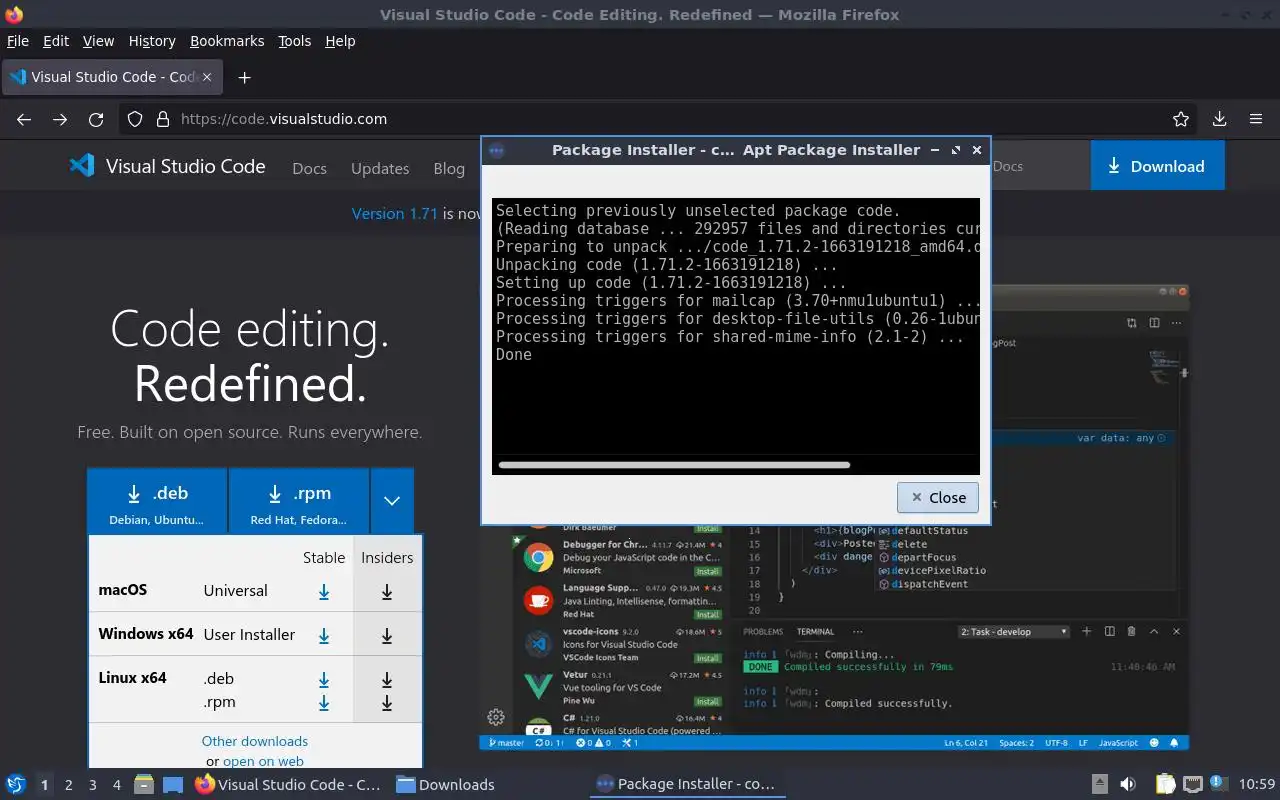Image resolution: width=1280 pixels, height=800 pixels.
Task: Open Firefox downloads panel icon
Action: [x=1219, y=119]
